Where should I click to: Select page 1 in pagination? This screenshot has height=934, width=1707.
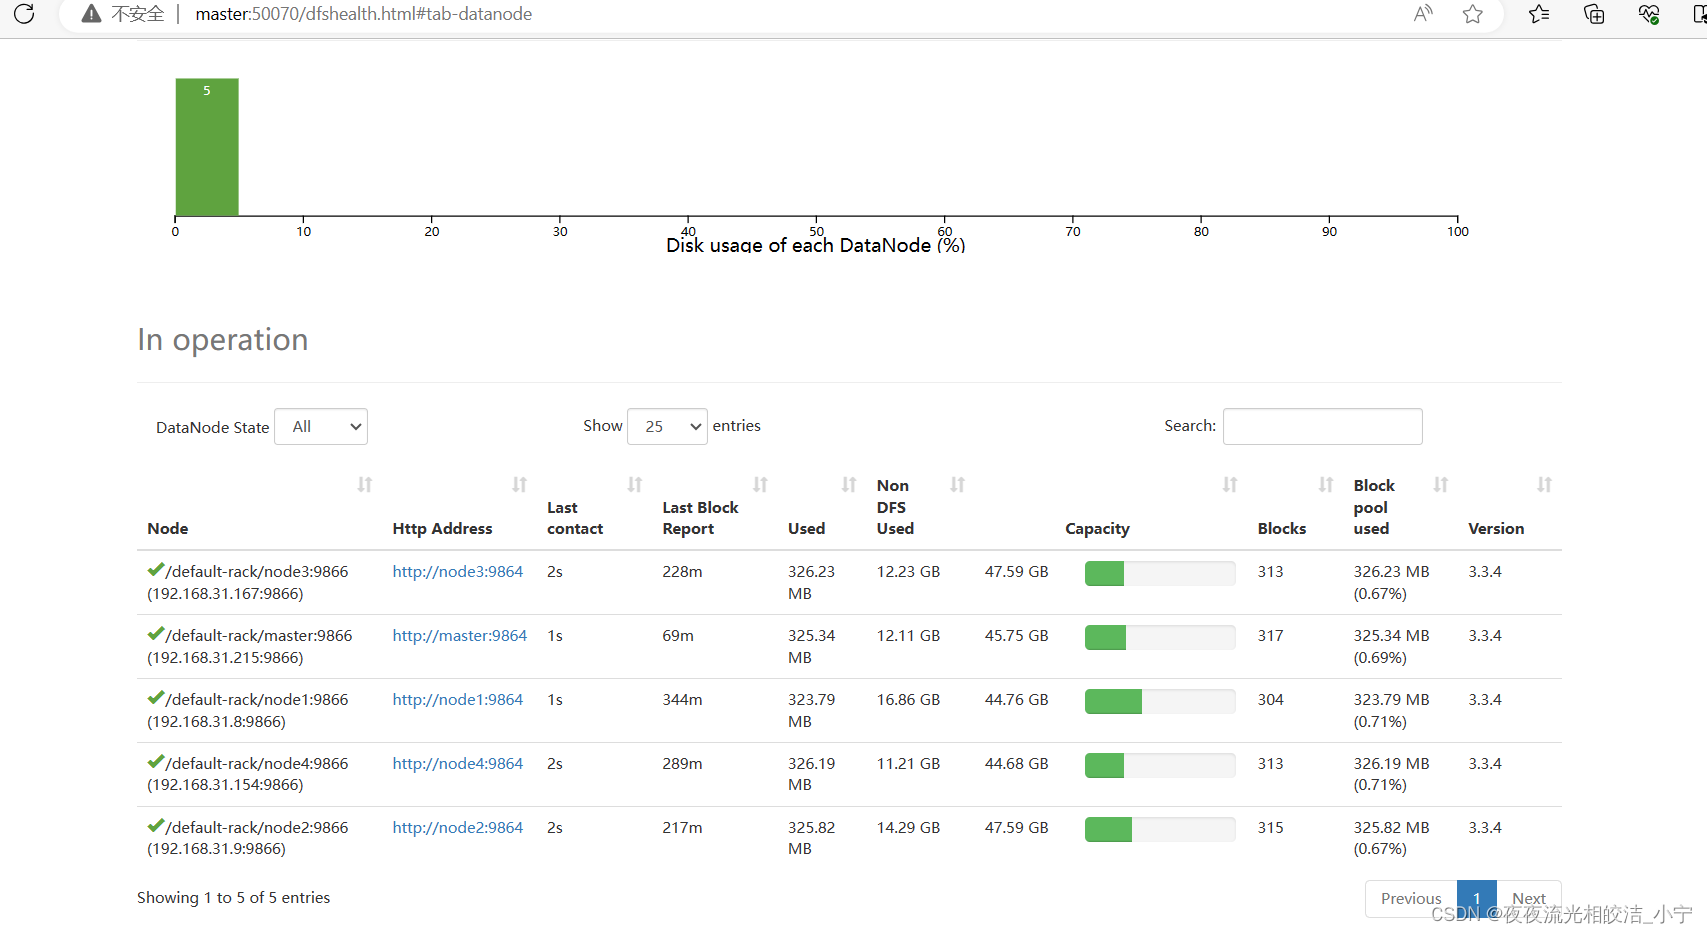[1477, 899]
